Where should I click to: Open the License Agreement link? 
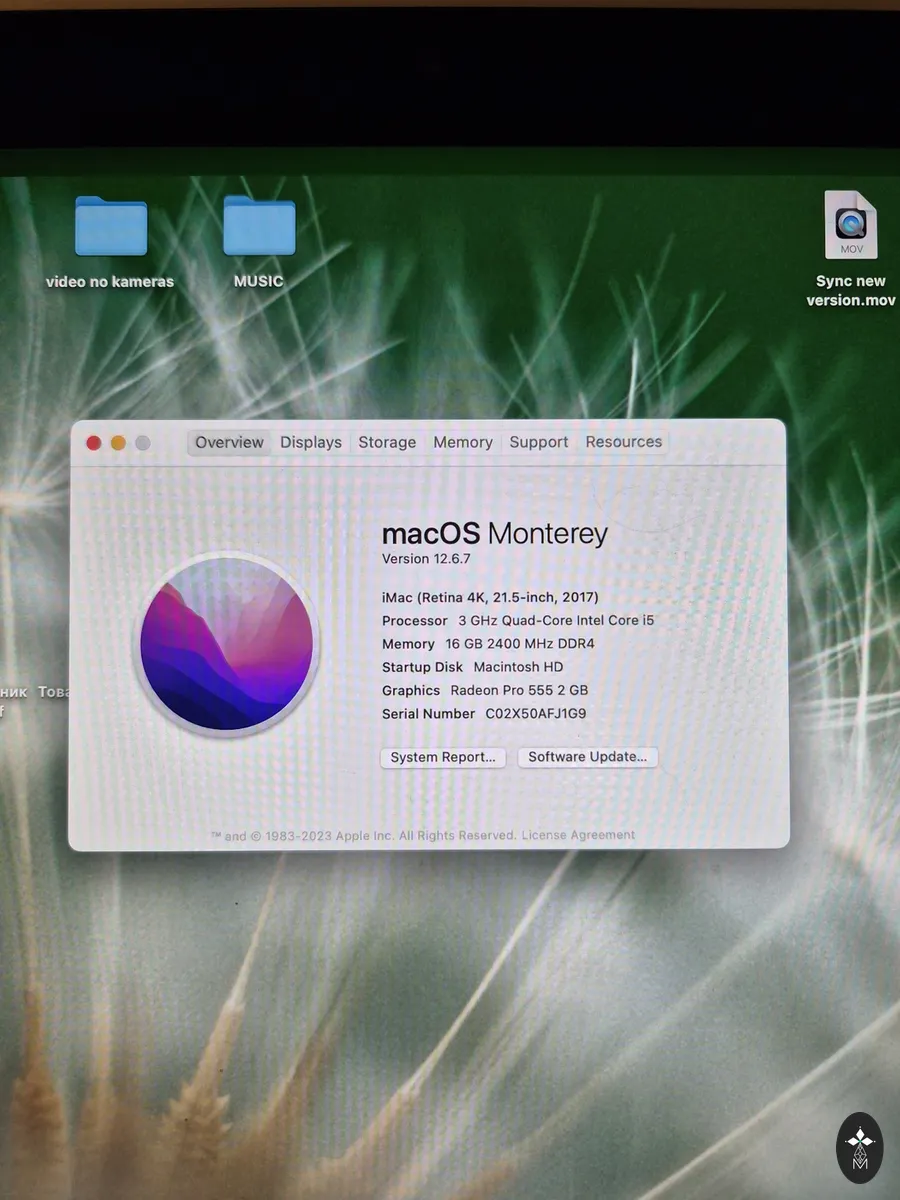click(578, 835)
